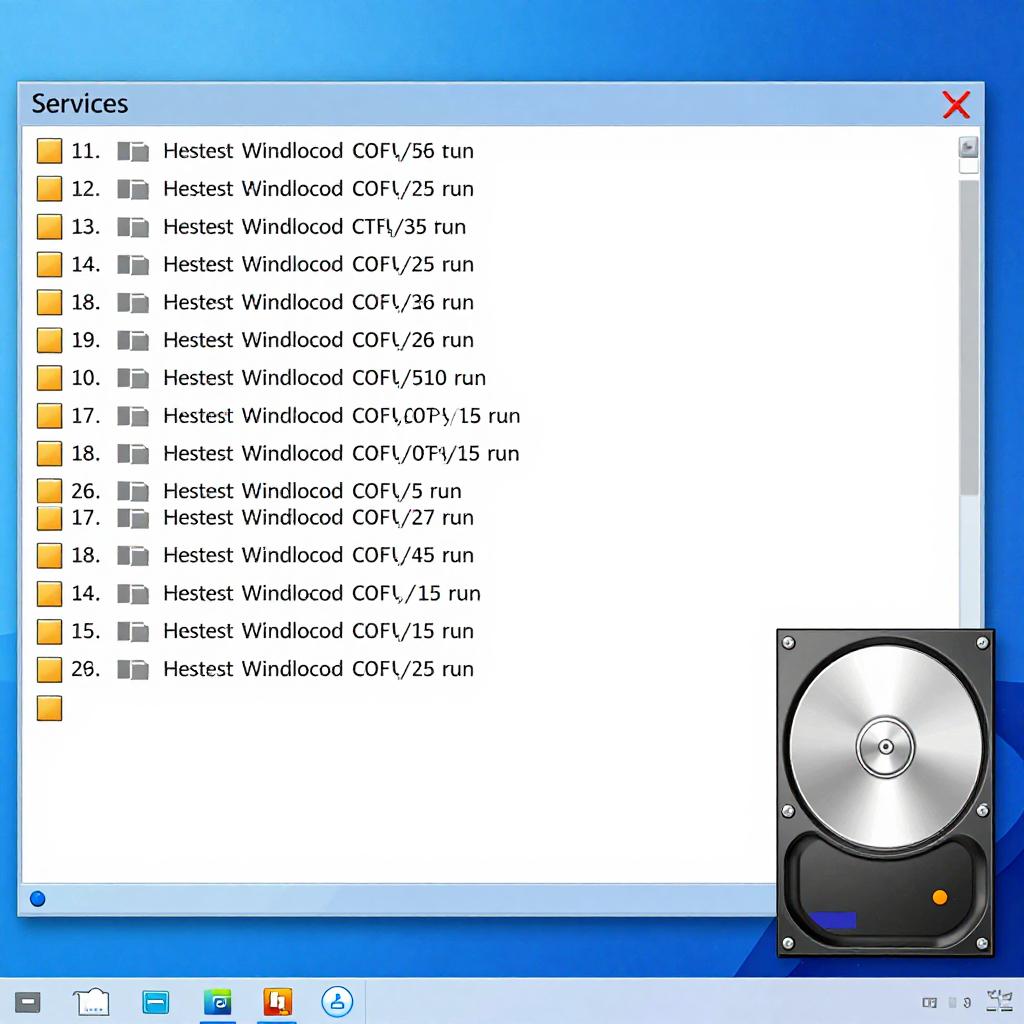Select row 26. "Hestest Windlocod COFl/25 run"
This screenshot has height=1024, width=1024.
click(x=318, y=669)
